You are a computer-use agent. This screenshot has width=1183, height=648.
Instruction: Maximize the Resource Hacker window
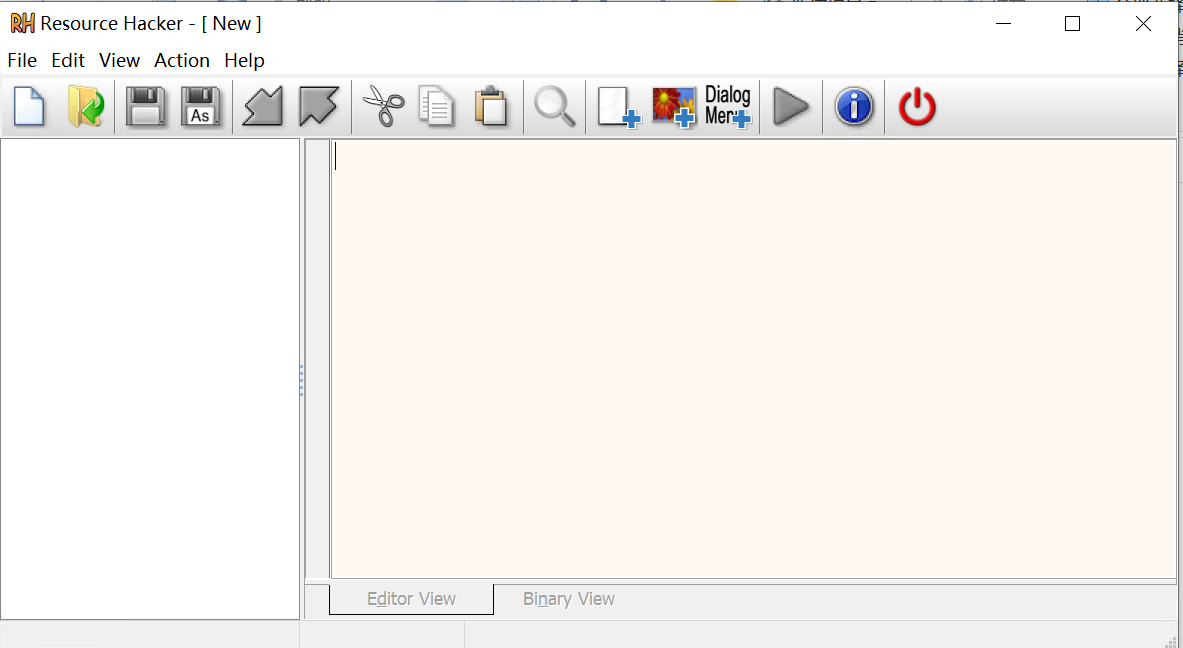point(1072,23)
